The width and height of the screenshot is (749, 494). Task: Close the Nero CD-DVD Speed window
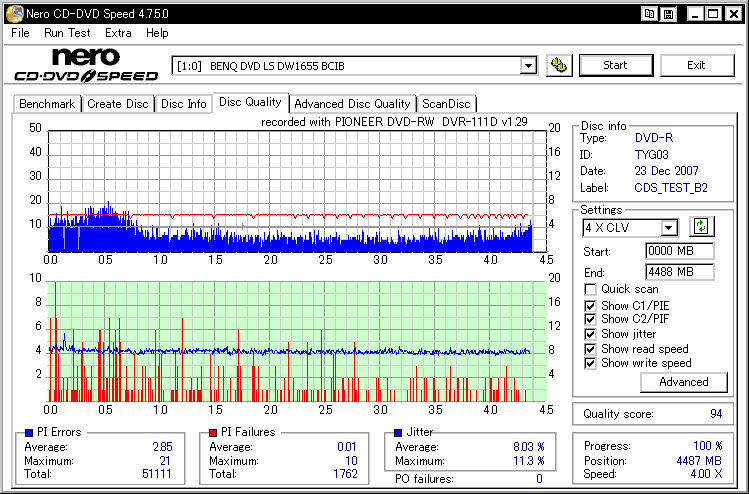(733, 14)
